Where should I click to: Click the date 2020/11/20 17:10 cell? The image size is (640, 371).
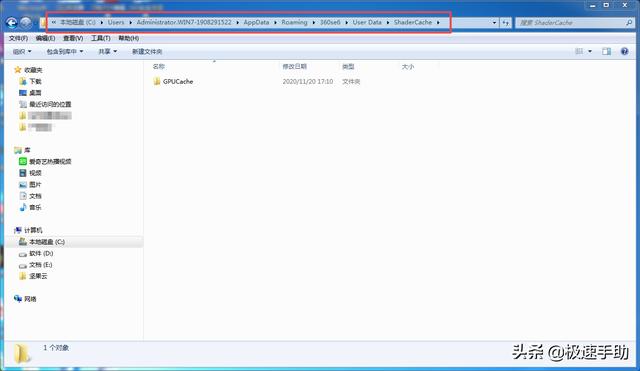[x=308, y=82]
